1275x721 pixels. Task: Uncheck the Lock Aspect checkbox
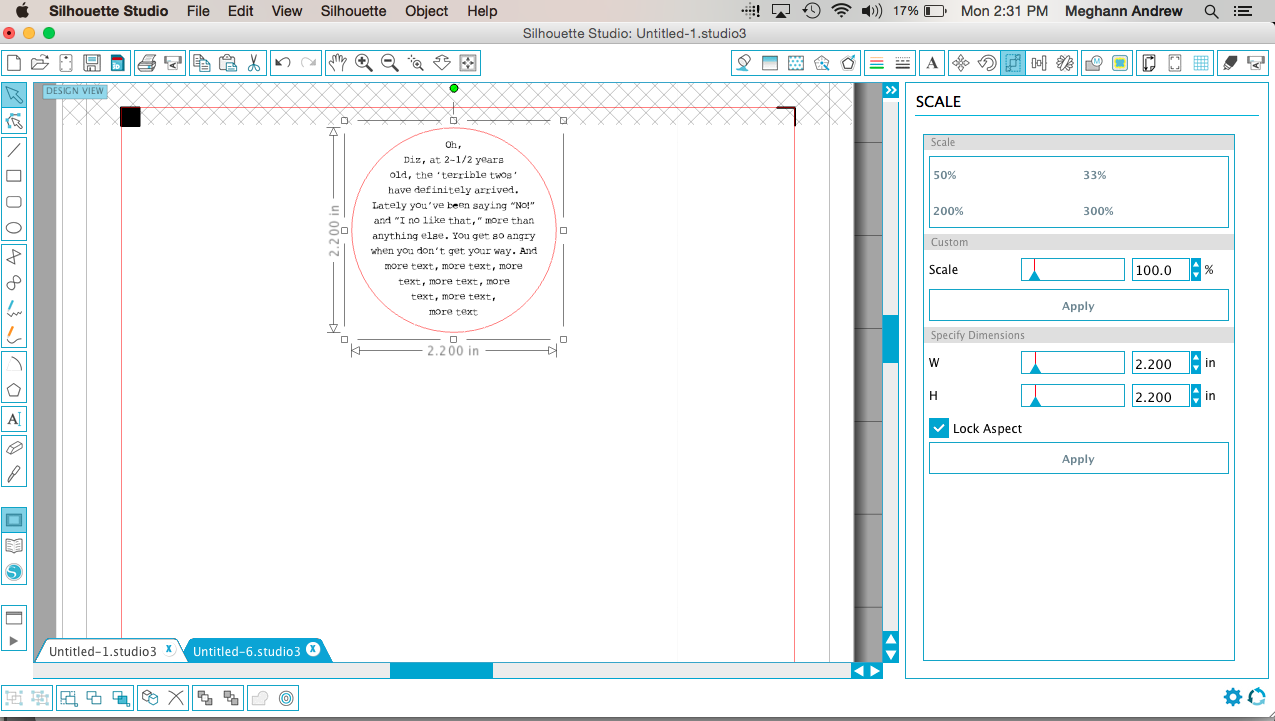click(939, 428)
